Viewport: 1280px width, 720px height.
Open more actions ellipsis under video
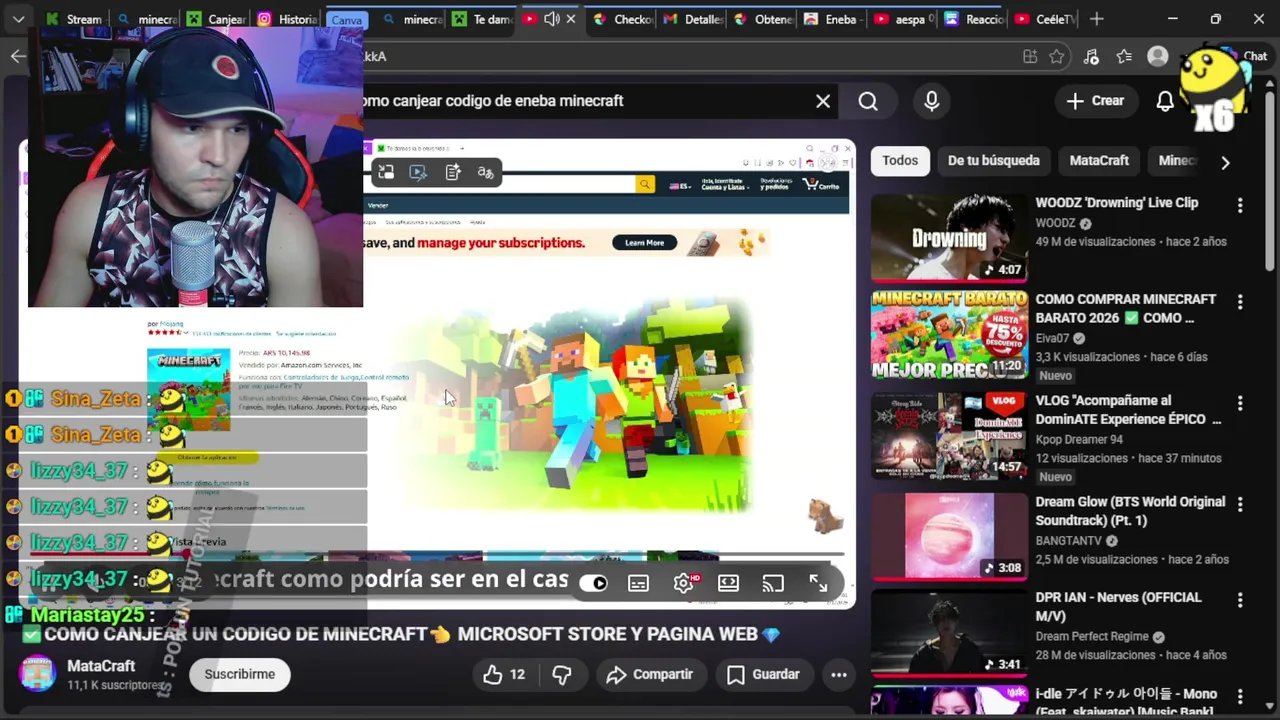[839, 674]
